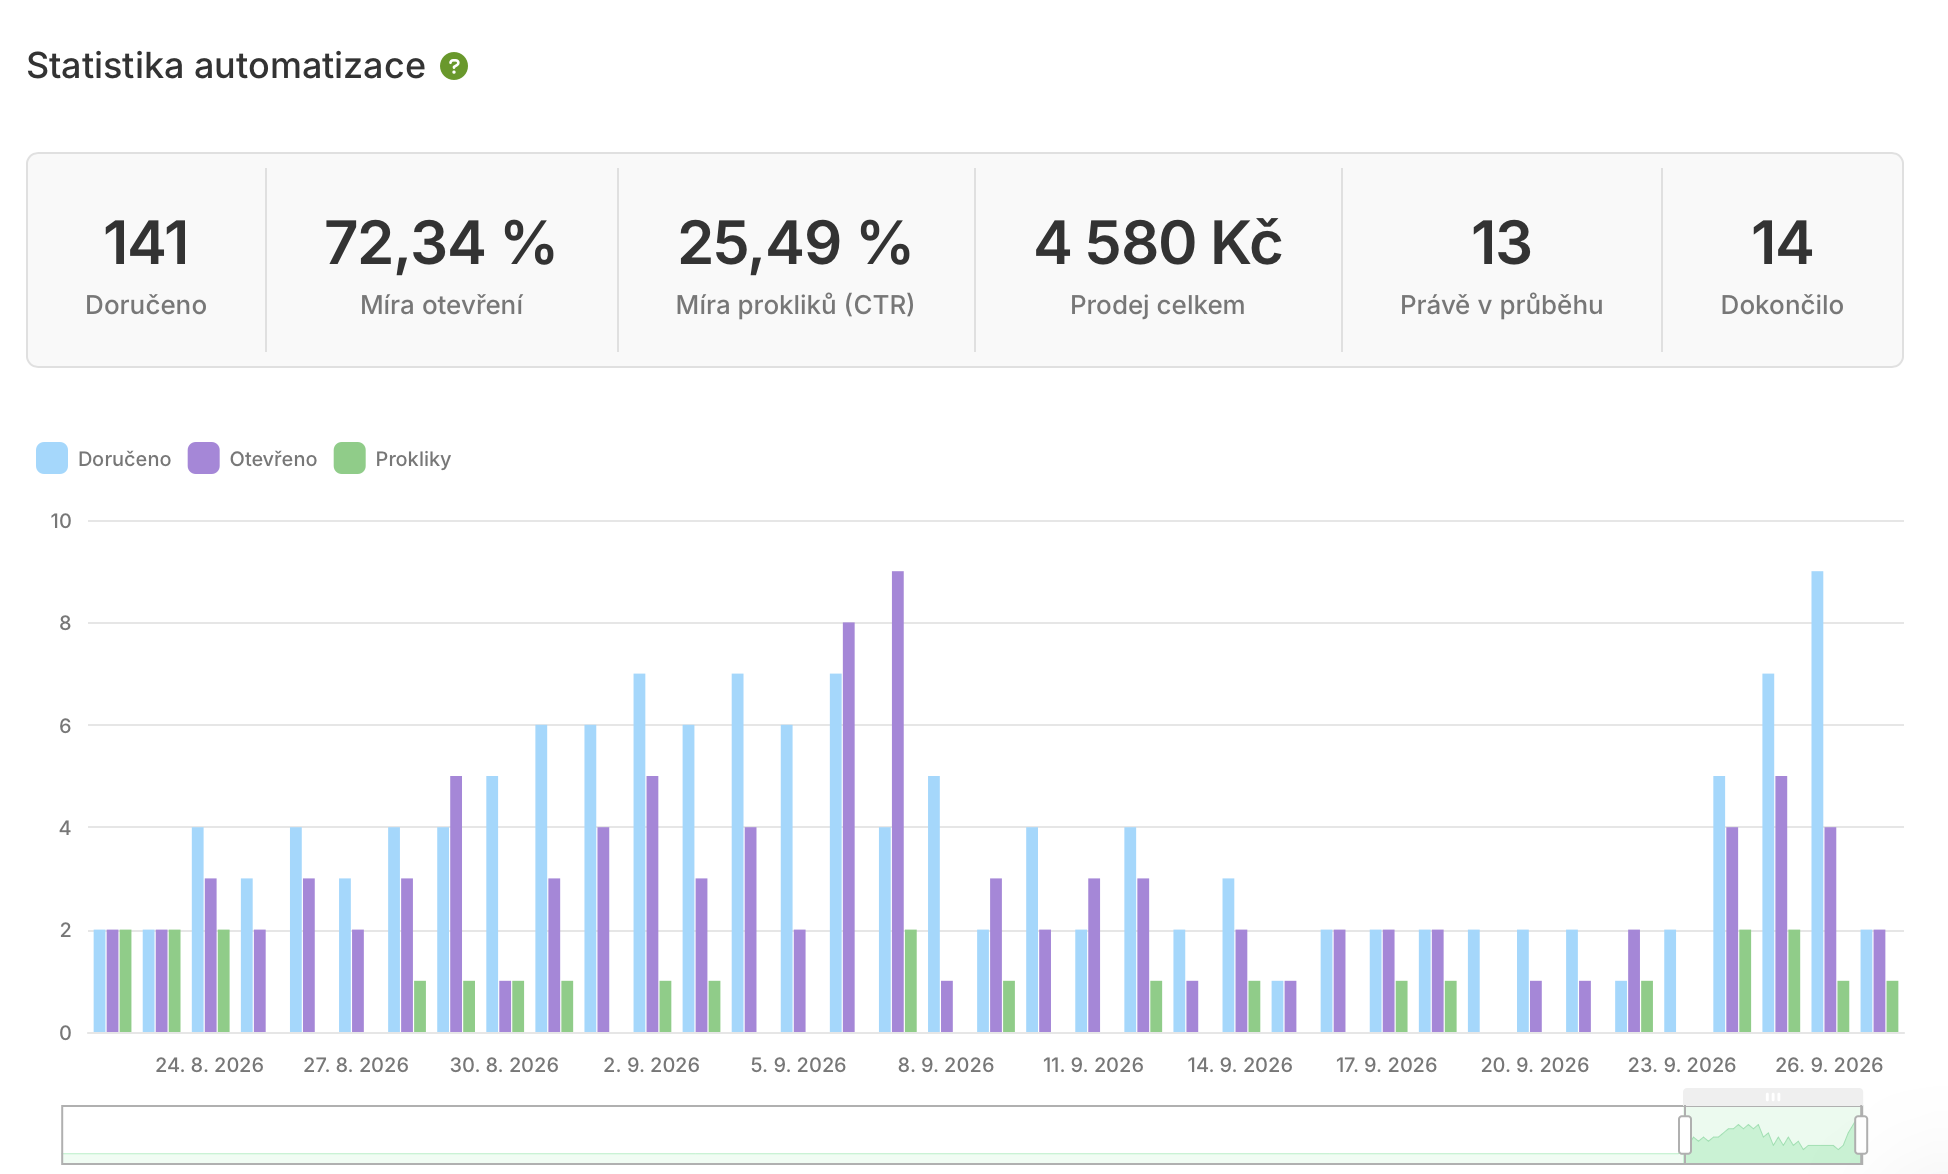
Task: Click the Prodej celkem label
Action: point(1157,305)
